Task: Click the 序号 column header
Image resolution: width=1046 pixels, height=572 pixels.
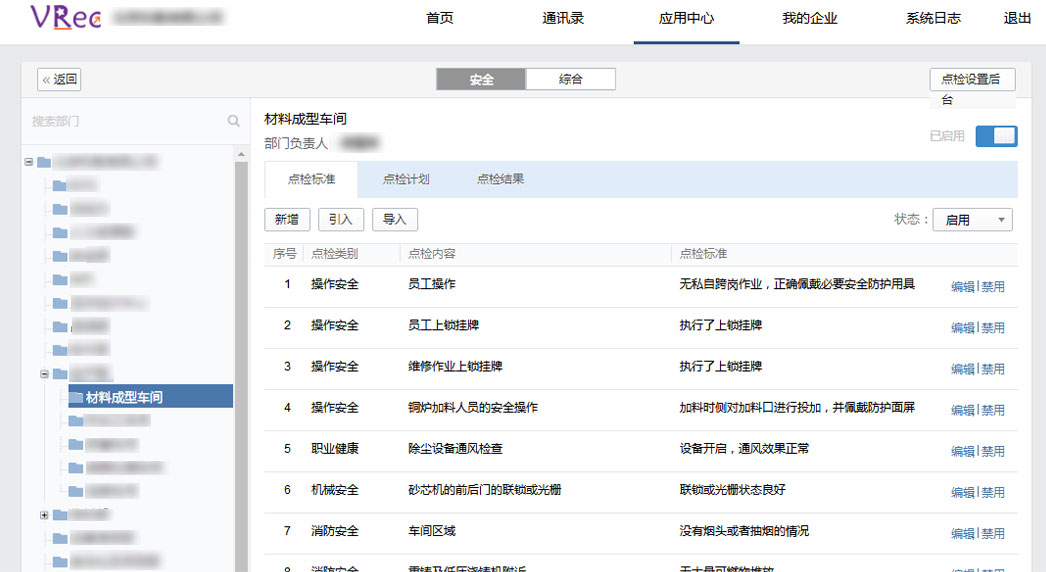Action: pos(285,254)
